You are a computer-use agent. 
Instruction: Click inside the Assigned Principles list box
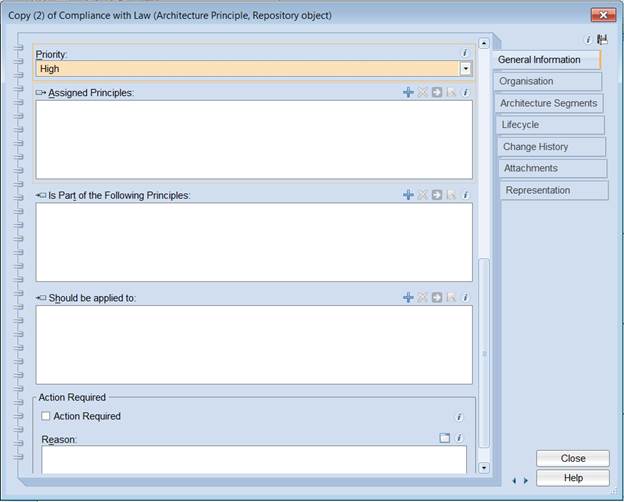point(254,140)
